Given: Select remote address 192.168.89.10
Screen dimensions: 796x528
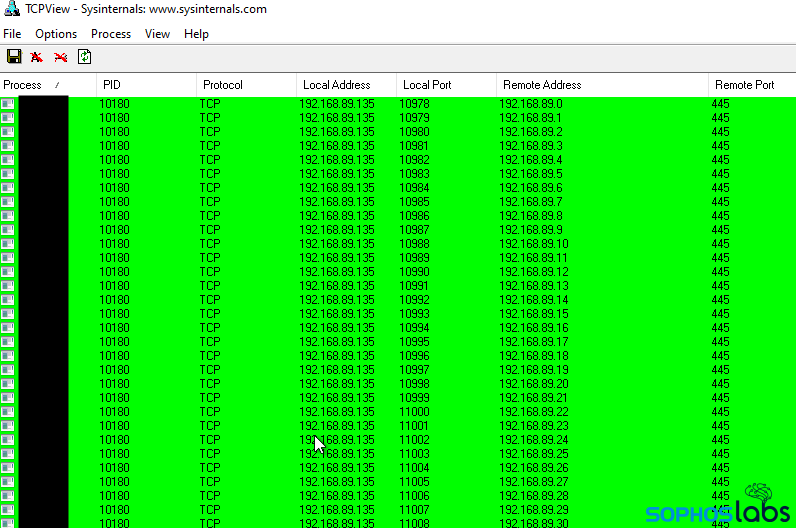Looking at the screenshot, I should coord(534,244).
